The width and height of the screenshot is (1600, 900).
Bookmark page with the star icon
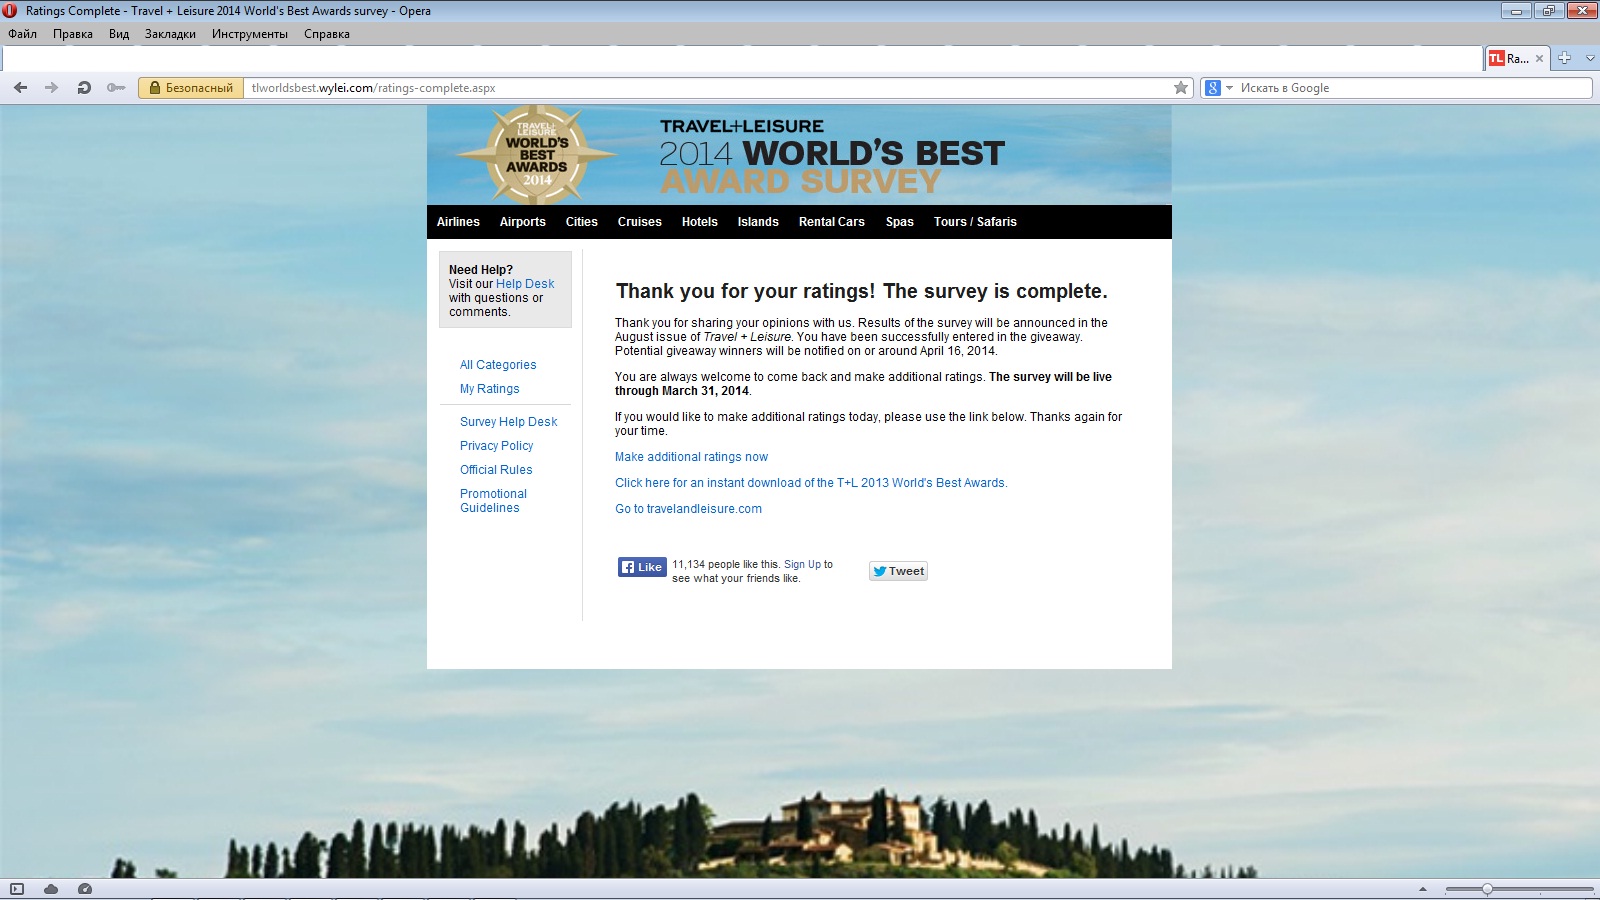[1181, 88]
